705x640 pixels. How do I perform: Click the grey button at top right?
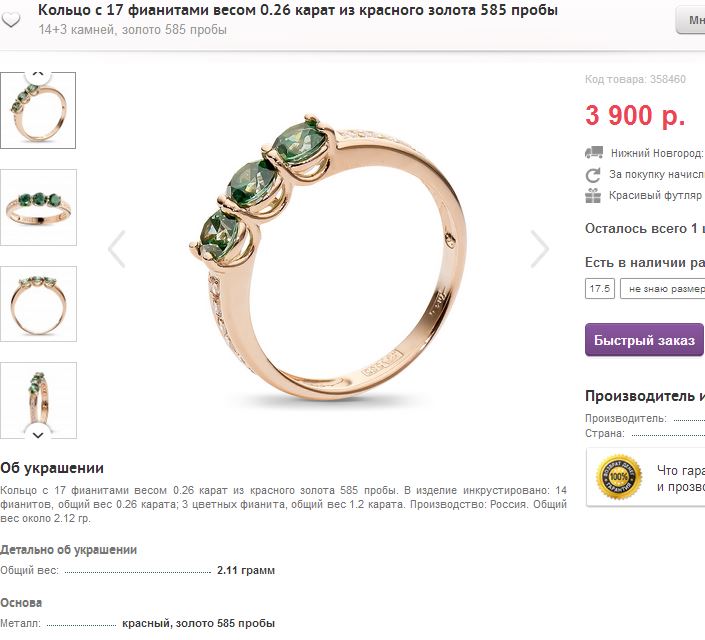click(x=691, y=20)
